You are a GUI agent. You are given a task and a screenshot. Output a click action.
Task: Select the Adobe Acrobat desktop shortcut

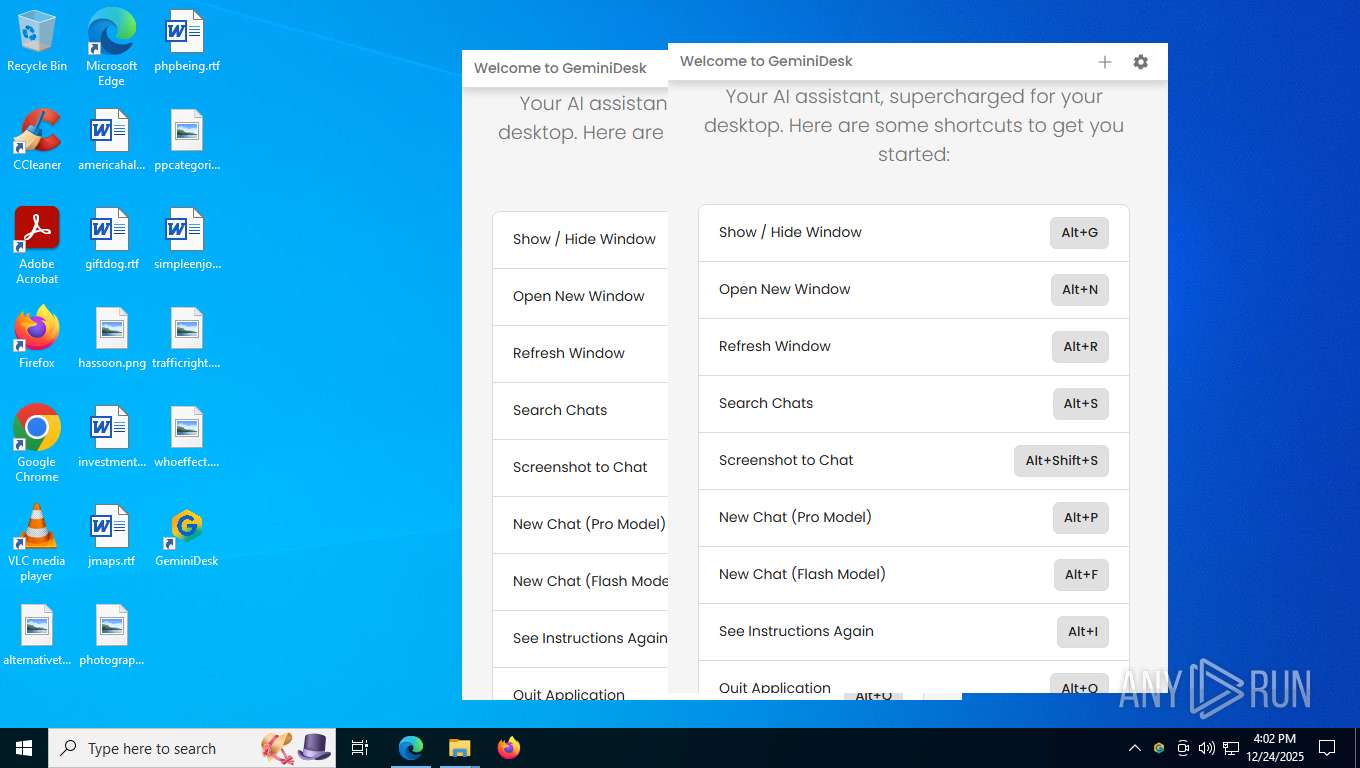[37, 246]
